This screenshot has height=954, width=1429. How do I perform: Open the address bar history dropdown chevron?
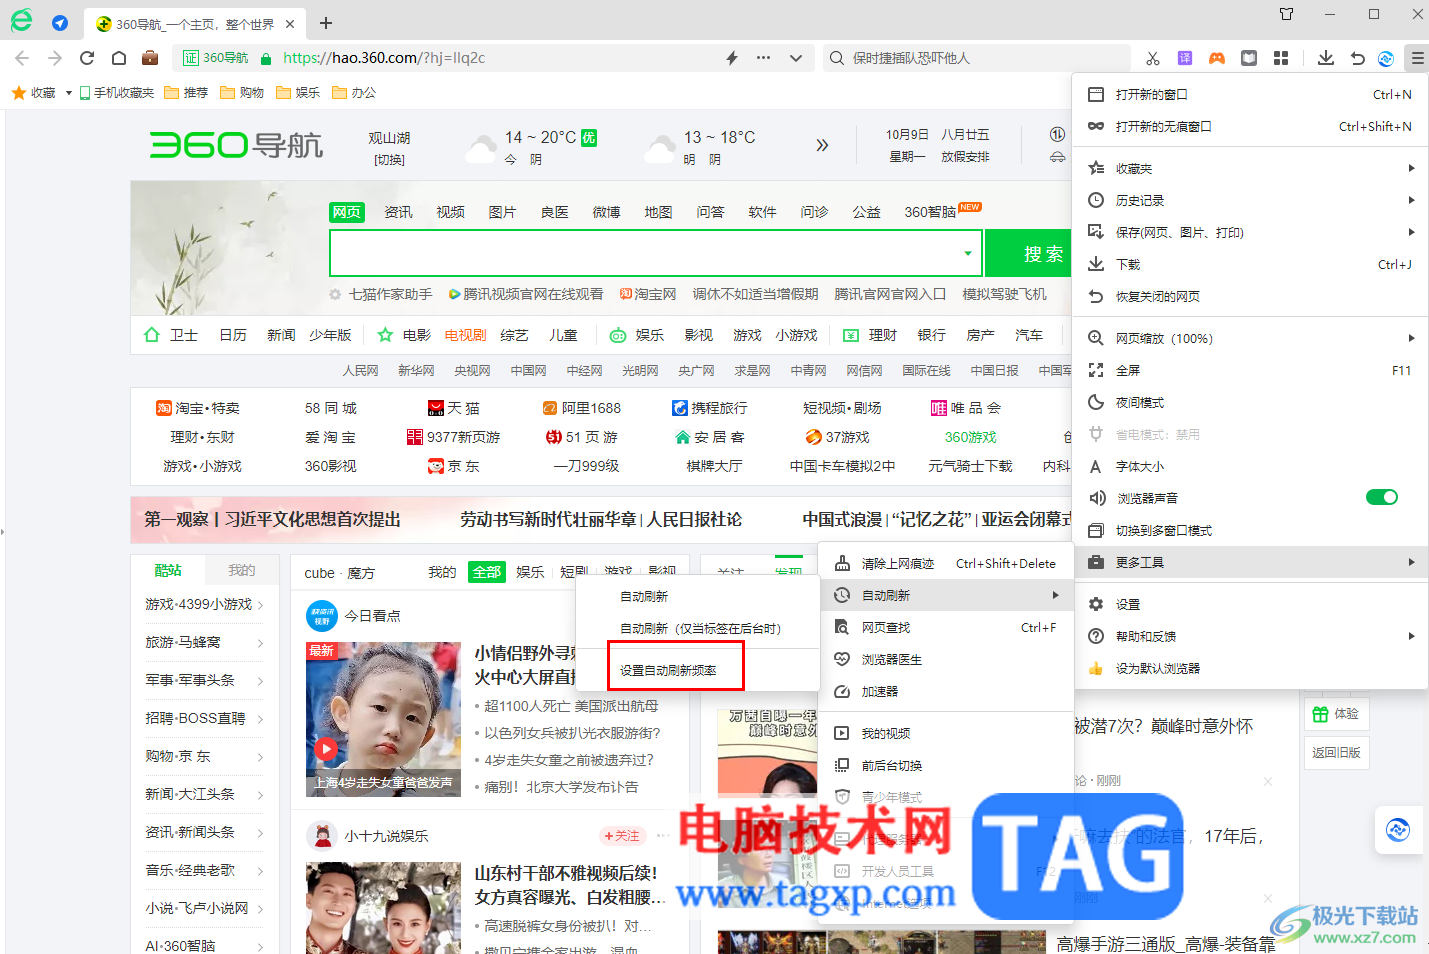coord(796,58)
